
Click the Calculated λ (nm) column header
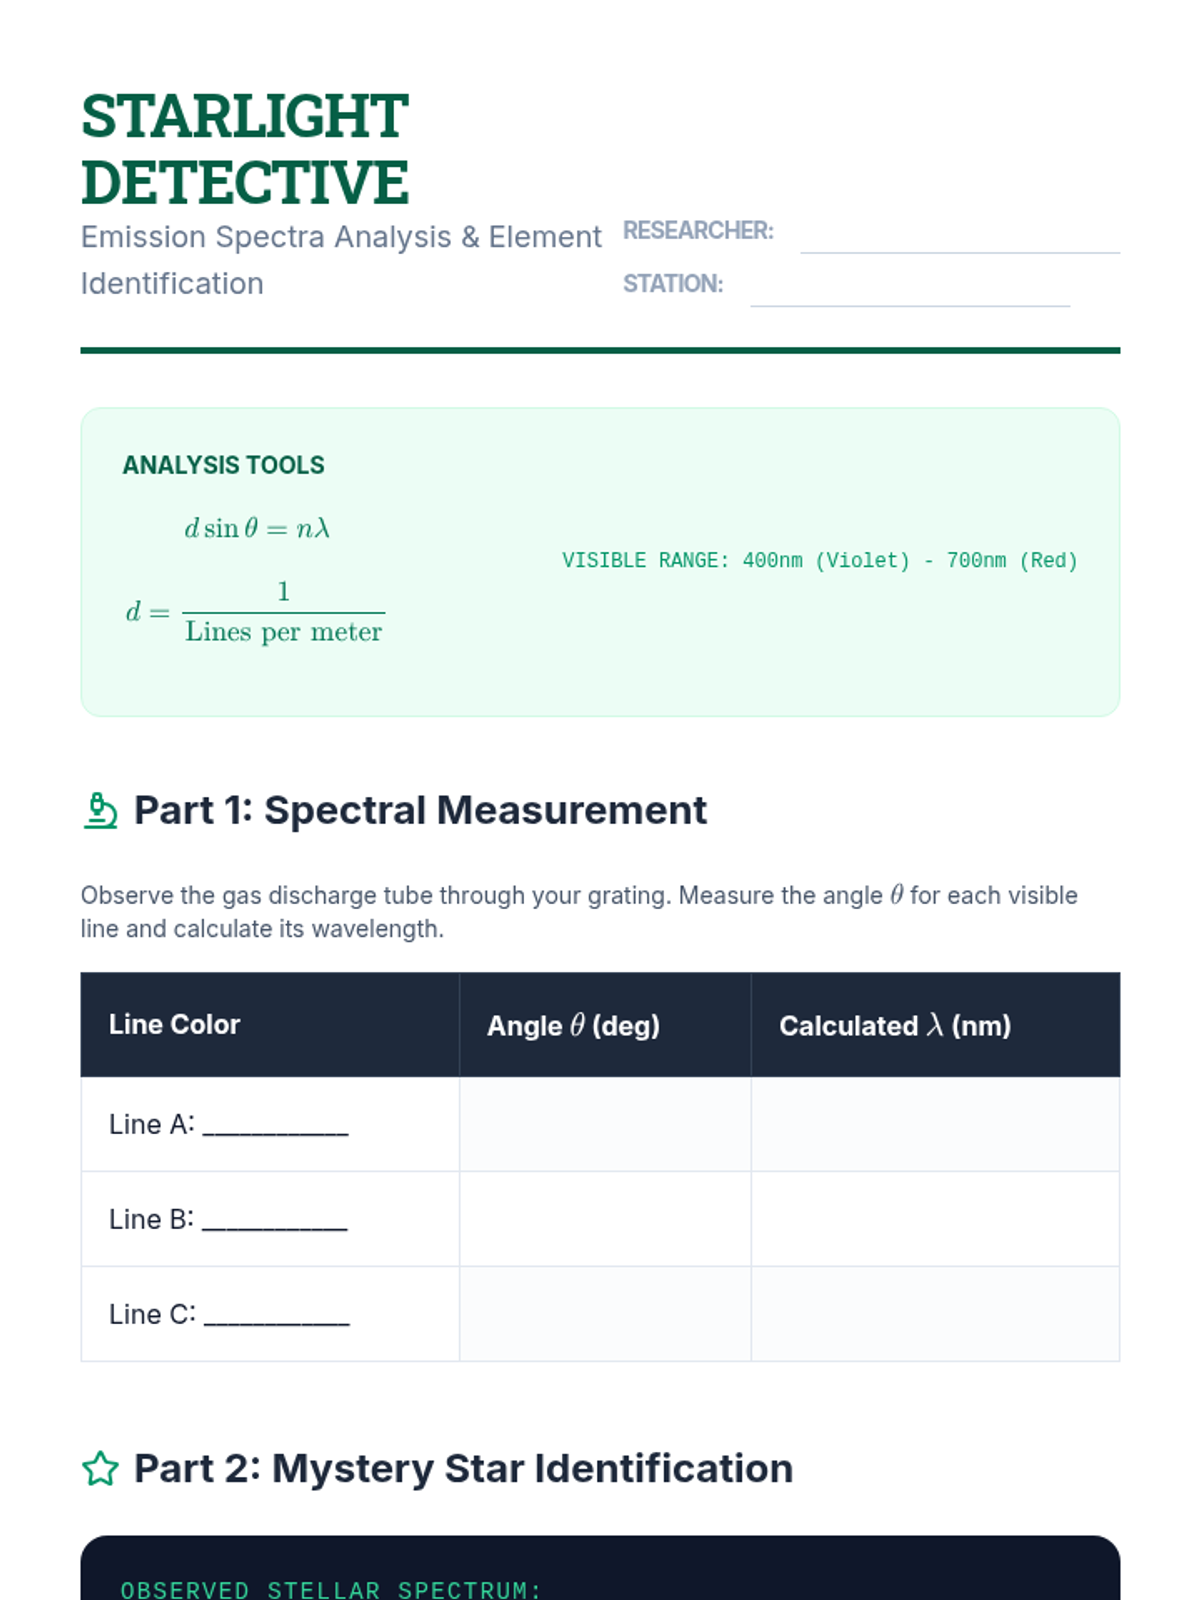point(895,1026)
